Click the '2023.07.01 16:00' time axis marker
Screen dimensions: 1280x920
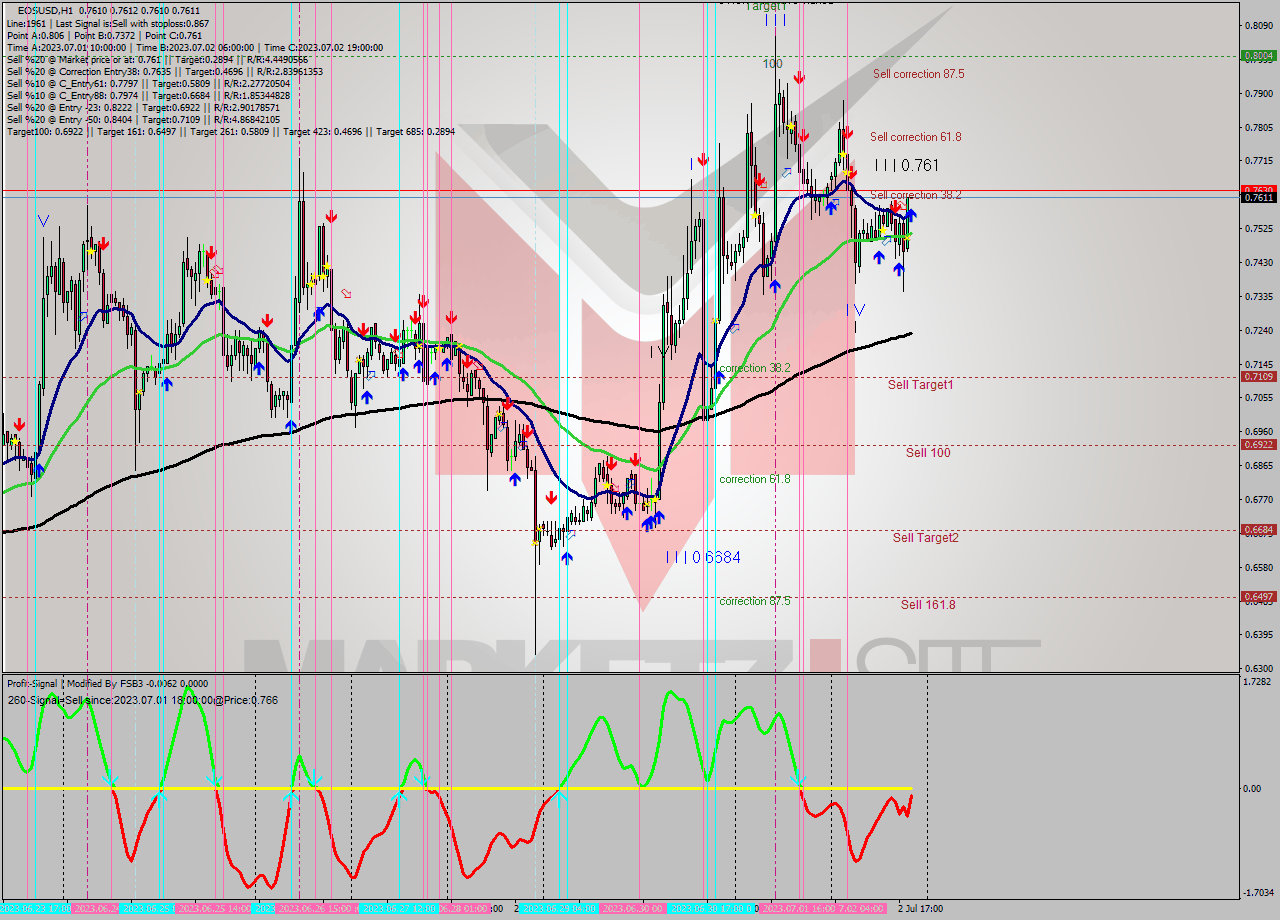click(799, 909)
